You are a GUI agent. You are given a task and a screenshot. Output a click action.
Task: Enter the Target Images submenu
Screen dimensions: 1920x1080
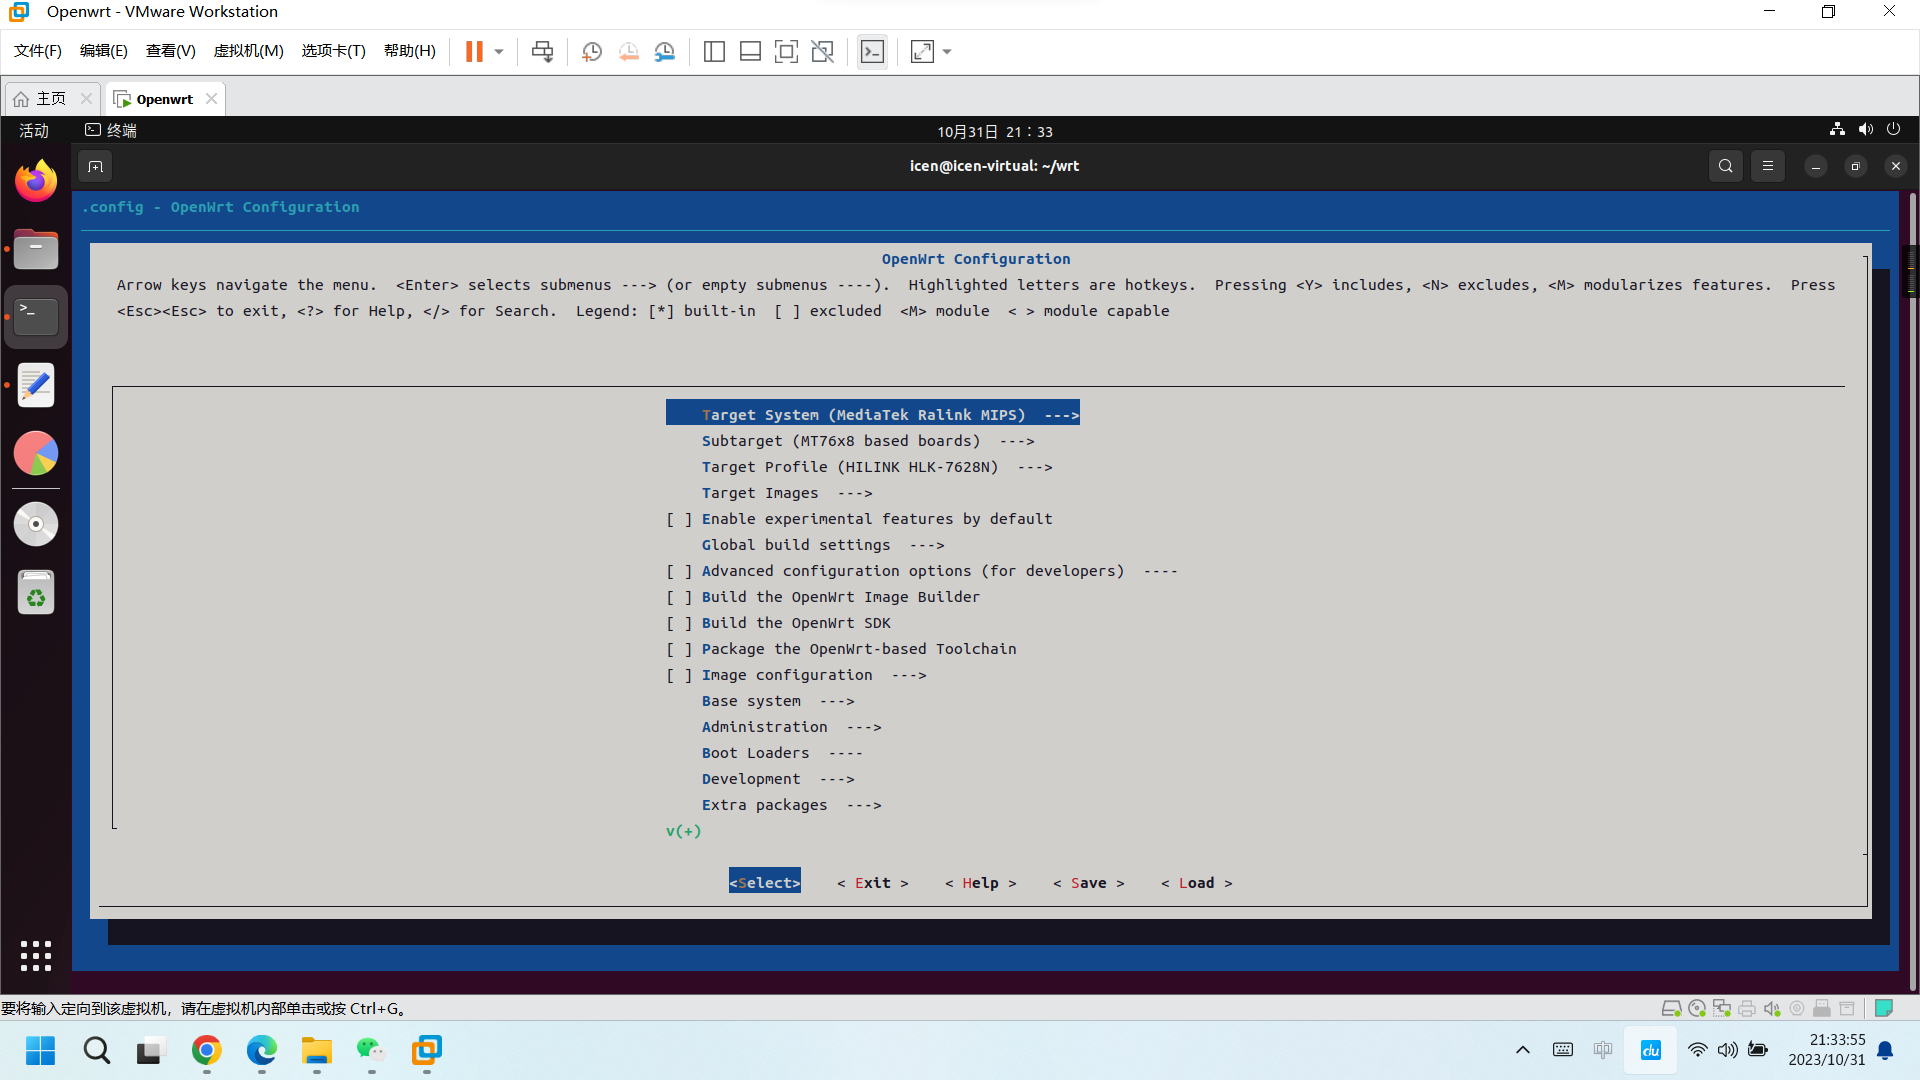click(787, 493)
